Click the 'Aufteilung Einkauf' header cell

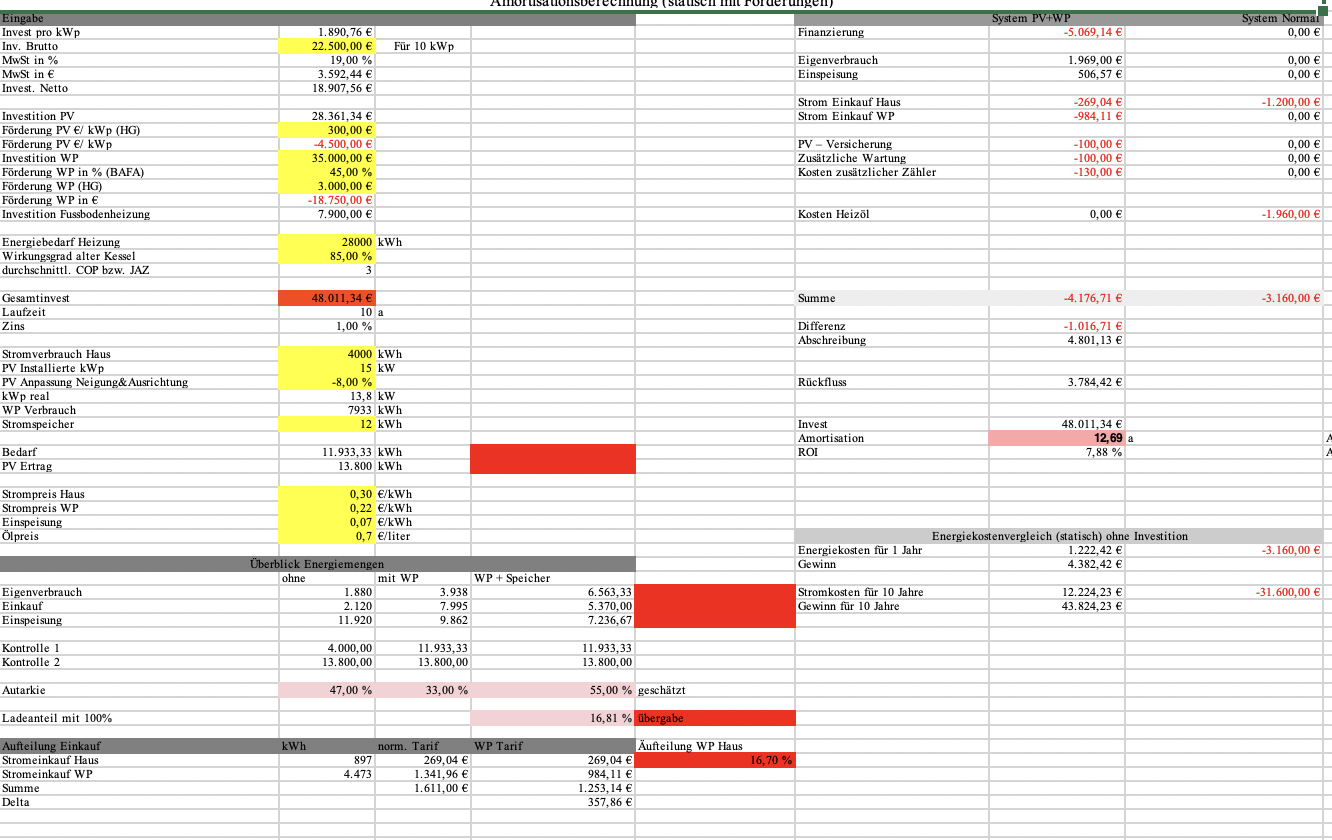click(140, 746)
